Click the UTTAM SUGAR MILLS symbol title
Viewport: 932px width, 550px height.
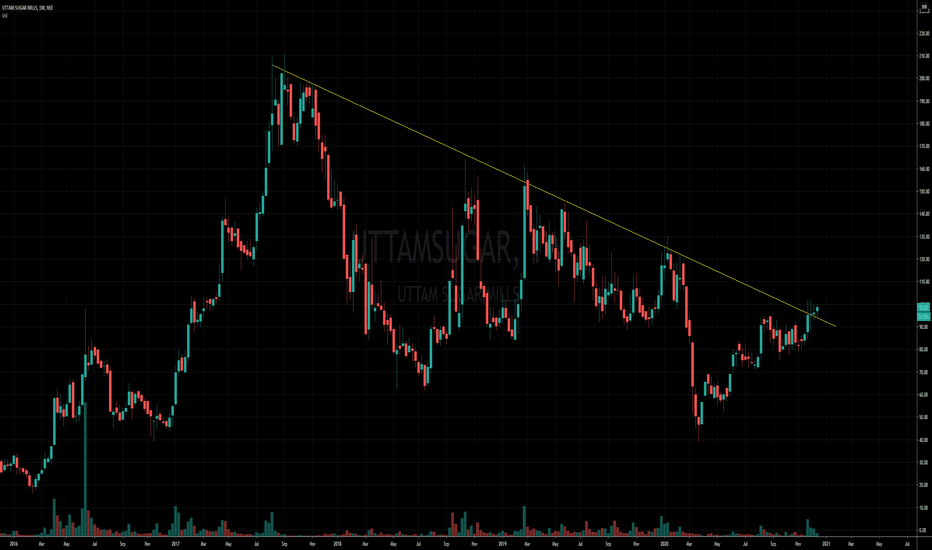point(27,8)
